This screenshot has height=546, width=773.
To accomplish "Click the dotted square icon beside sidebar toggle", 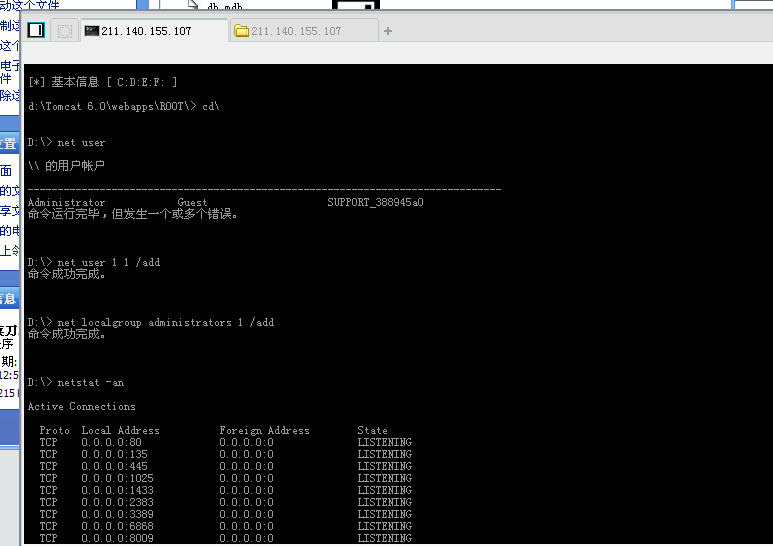I will [65, 31].
